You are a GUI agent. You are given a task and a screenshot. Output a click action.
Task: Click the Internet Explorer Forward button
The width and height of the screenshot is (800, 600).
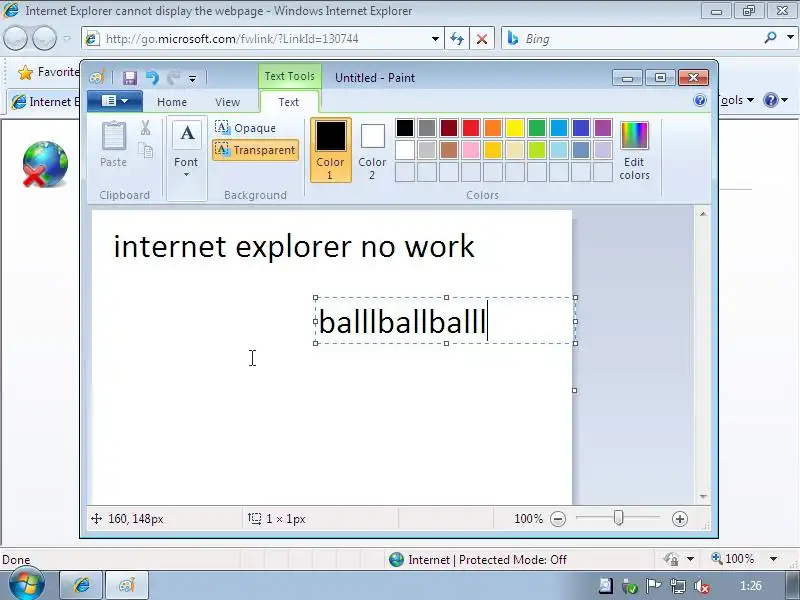[45, 39]
